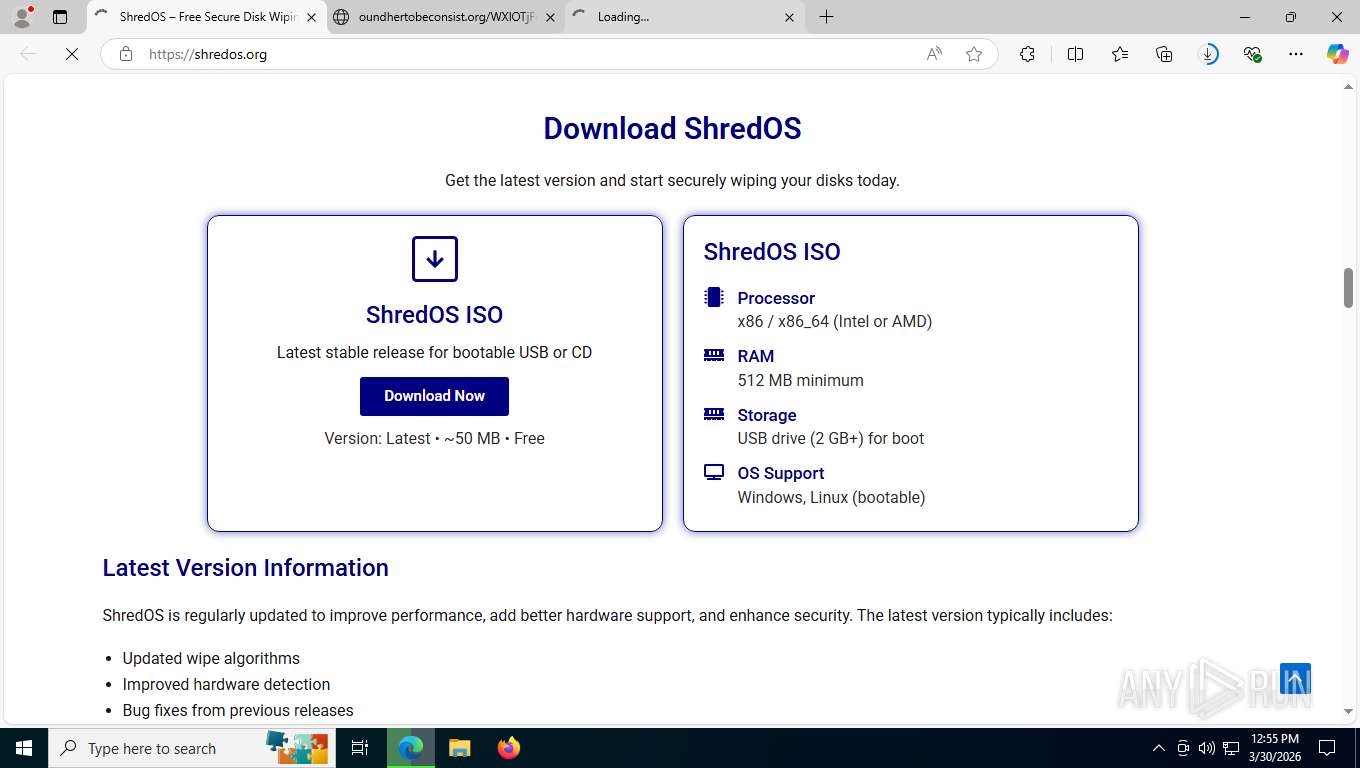
Task: Click the Latest Version Information heading
Action: 245,568
